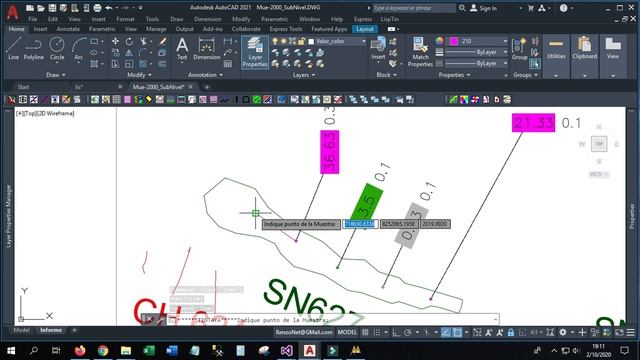Toggle polar tracking in status bar

tap(407, 332)
